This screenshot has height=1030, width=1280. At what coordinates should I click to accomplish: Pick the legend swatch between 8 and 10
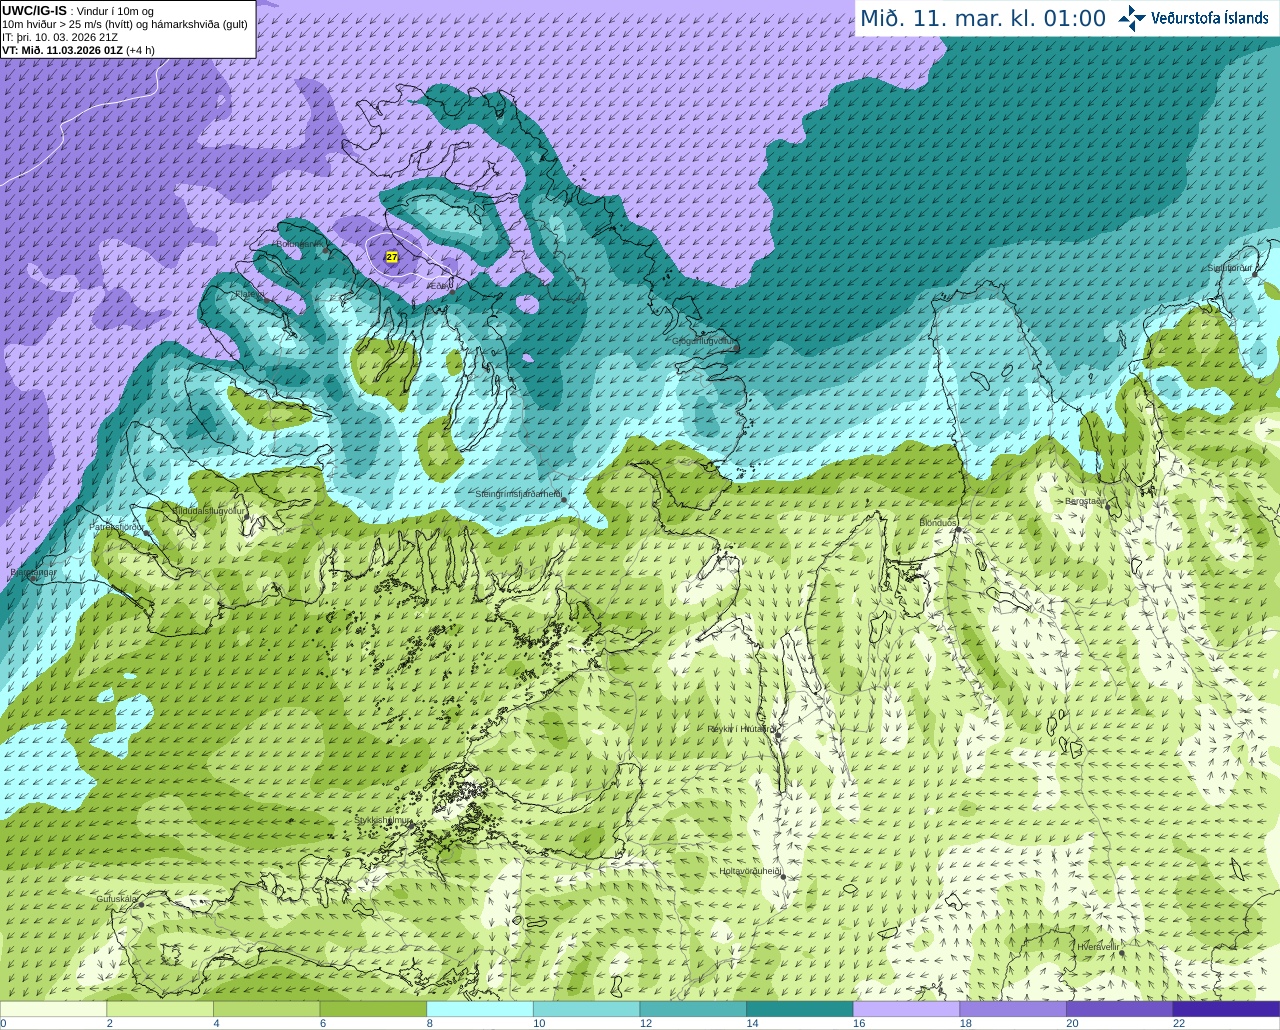[480, 1009]
